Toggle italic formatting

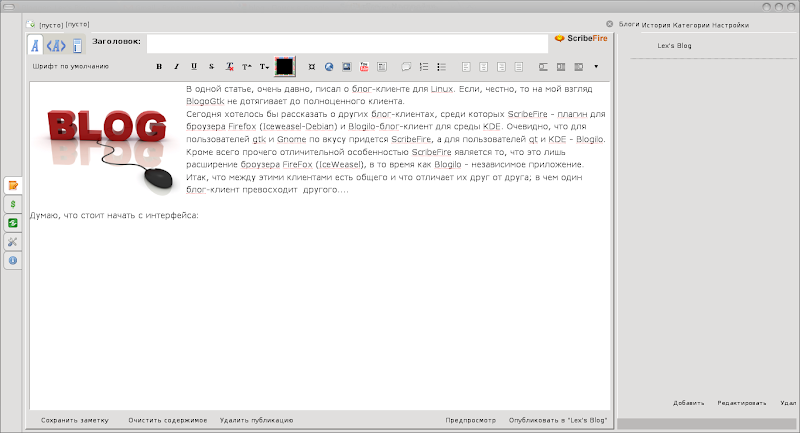click(177, 66)
